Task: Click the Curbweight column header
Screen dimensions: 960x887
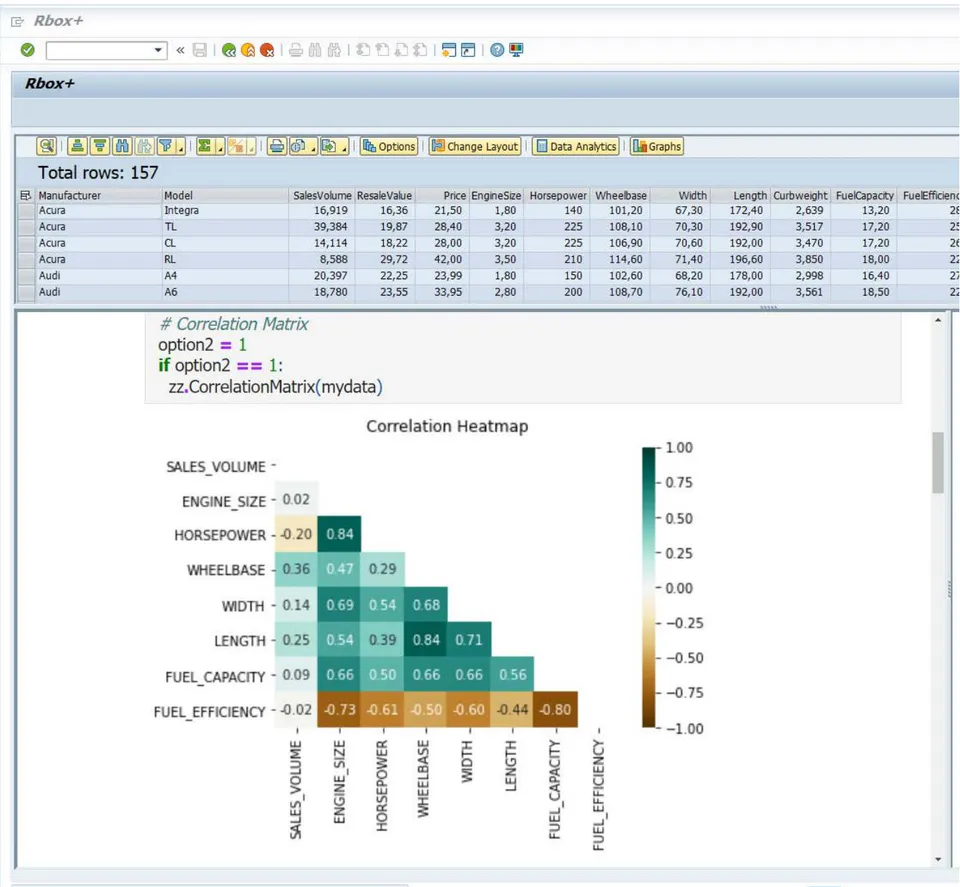Action: point(800,195)
